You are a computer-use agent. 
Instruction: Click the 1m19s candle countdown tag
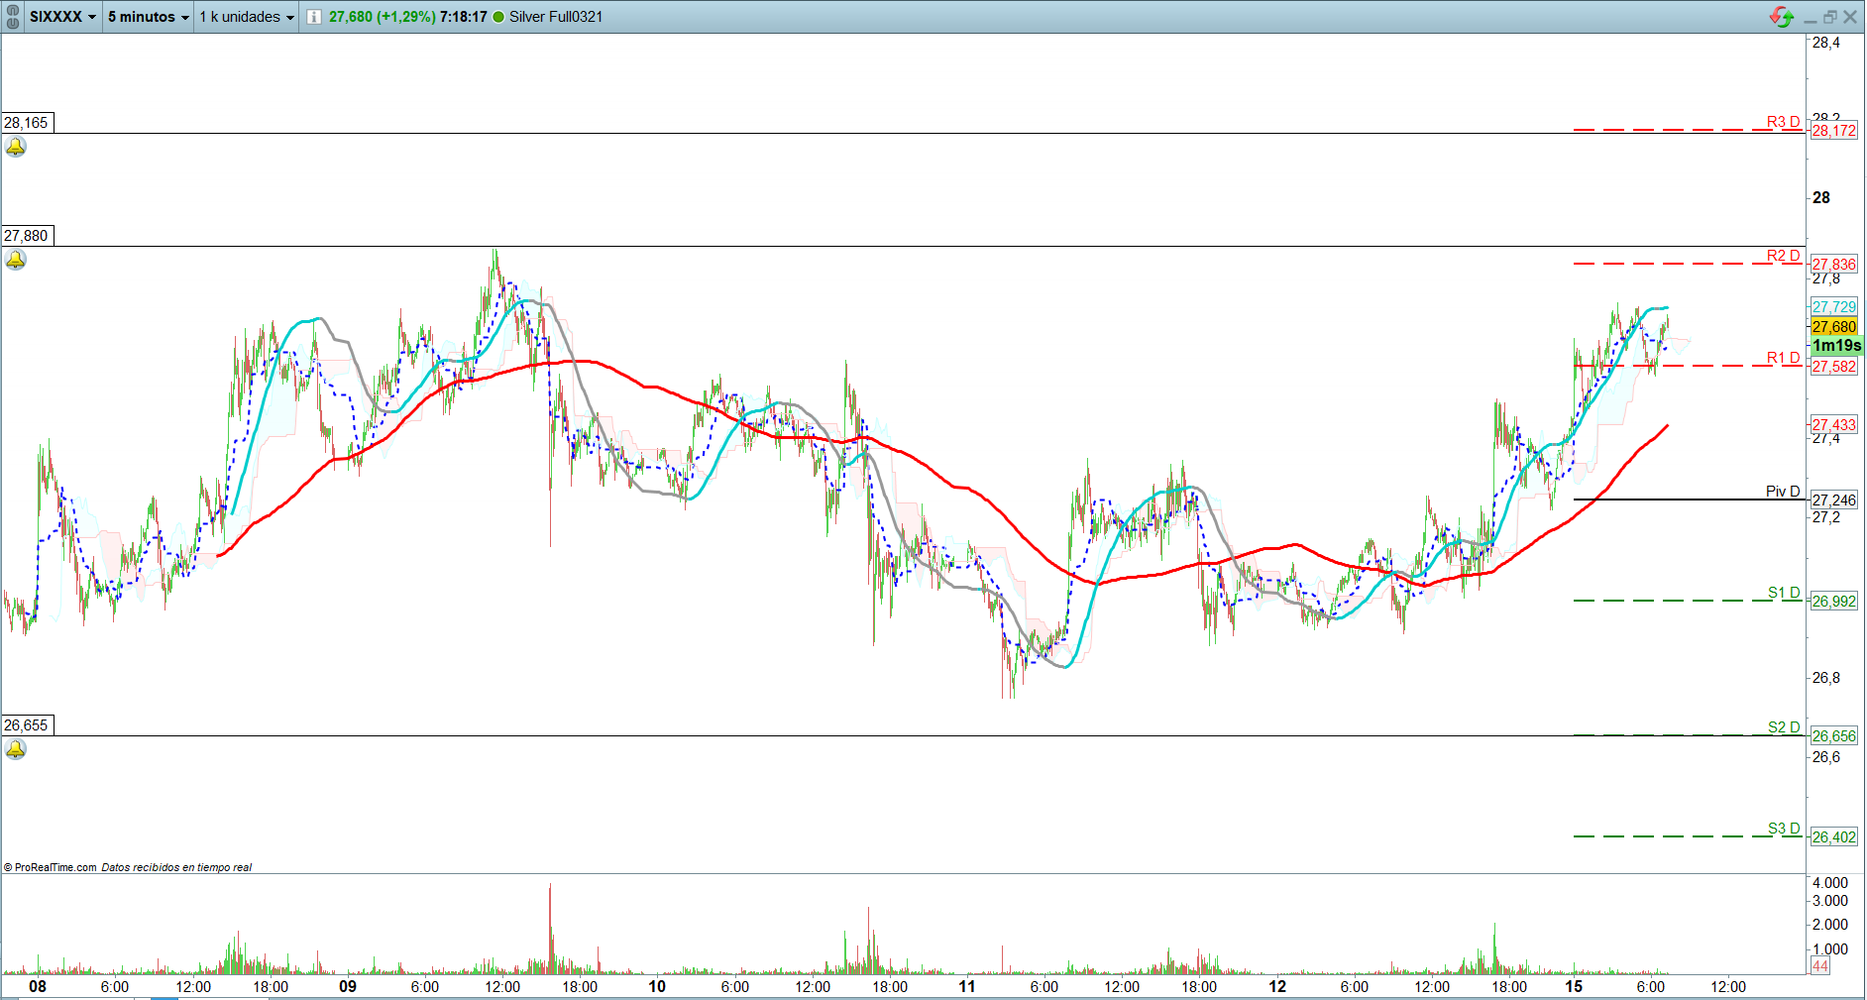point(1836,346)
